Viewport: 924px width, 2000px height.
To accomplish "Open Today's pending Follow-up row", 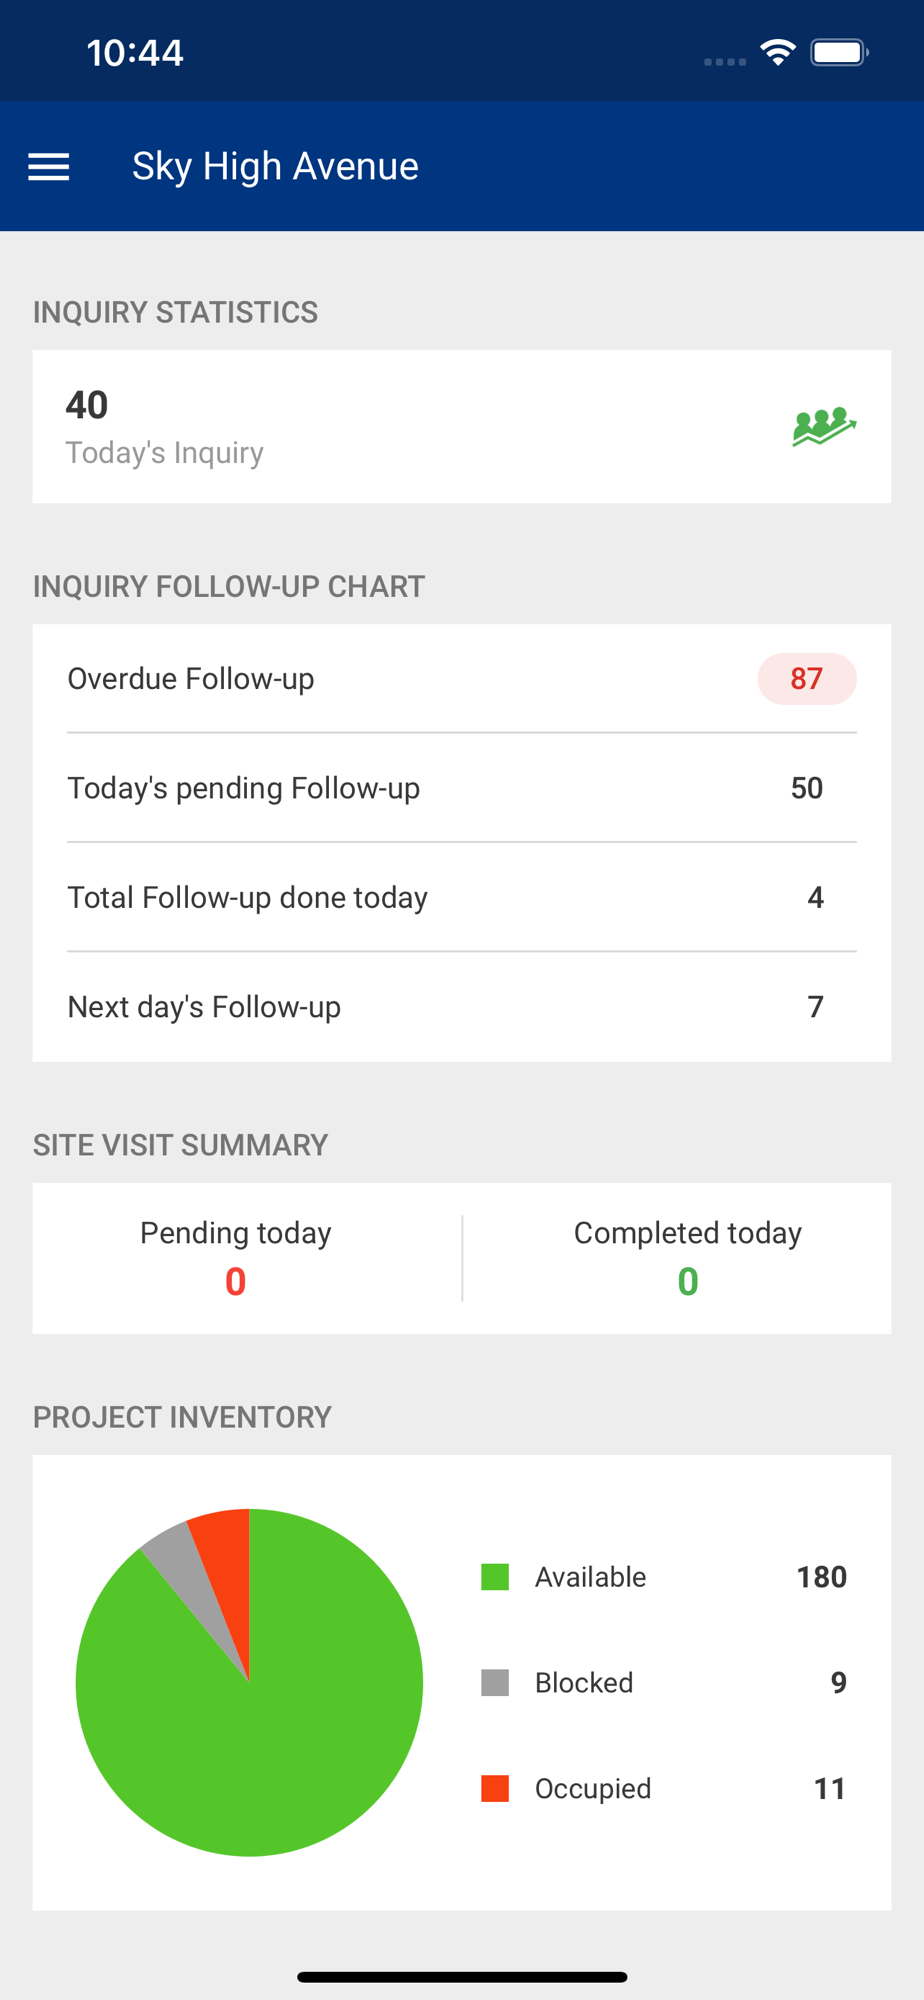I will tap(462, 788).
